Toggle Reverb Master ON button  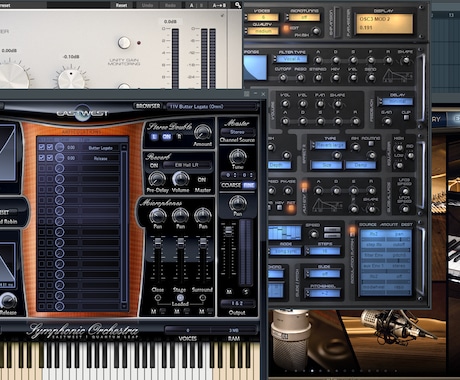coord(202,180)
